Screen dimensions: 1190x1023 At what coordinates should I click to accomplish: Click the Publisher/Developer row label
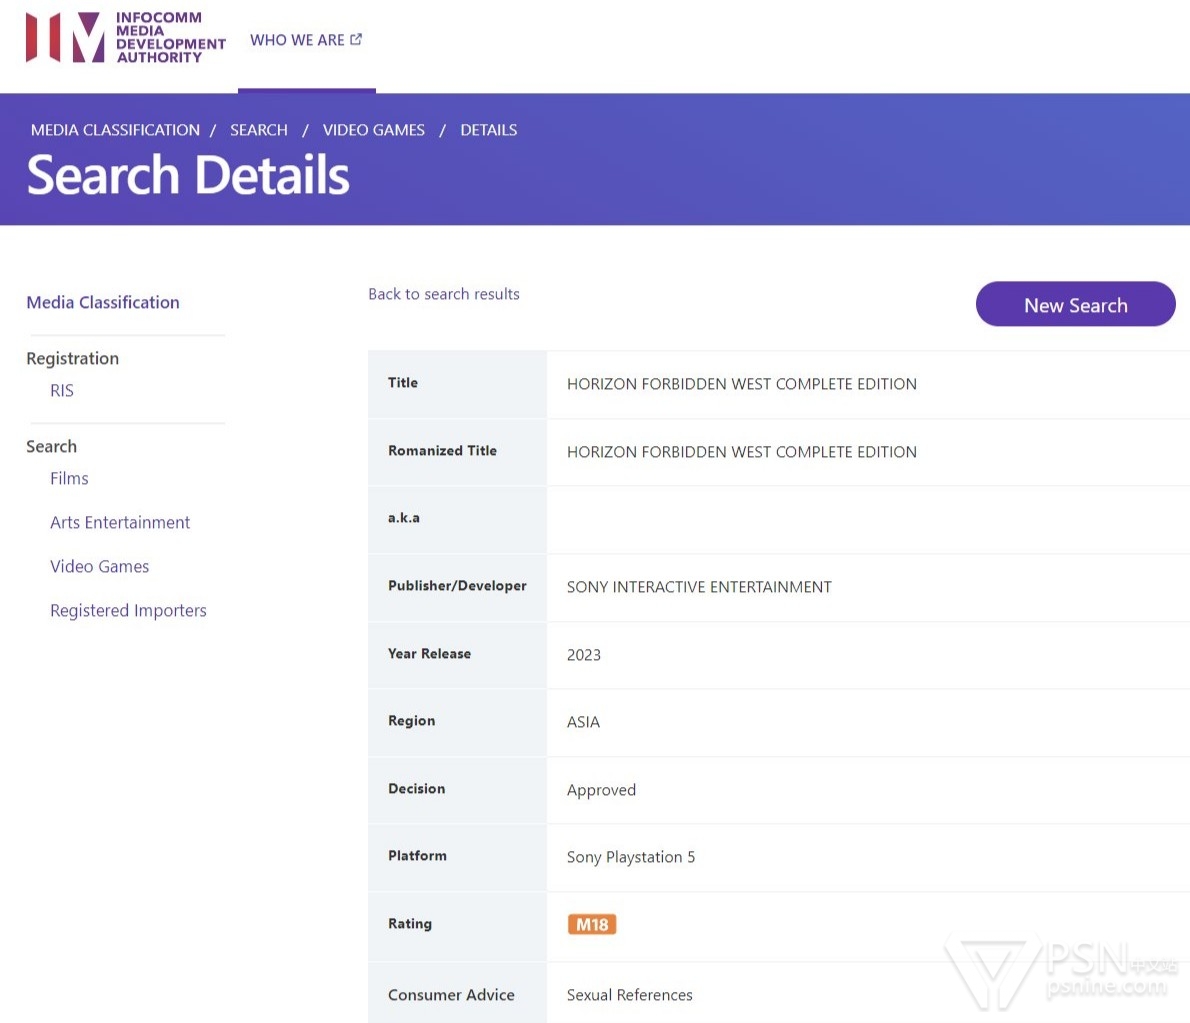(x=457, y=586)
